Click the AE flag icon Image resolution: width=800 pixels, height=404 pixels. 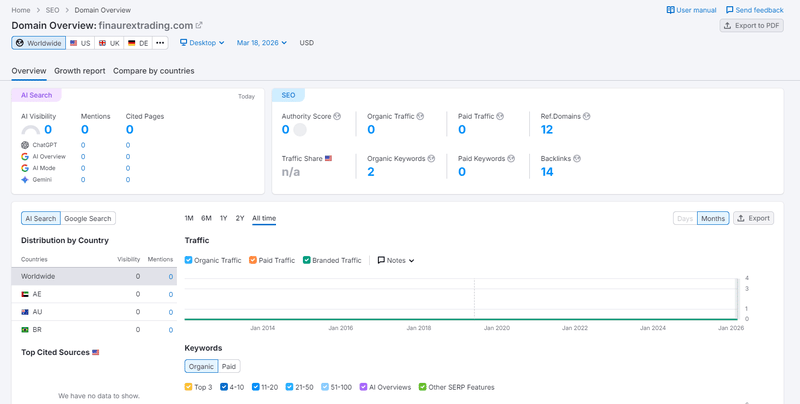point(25,294)
